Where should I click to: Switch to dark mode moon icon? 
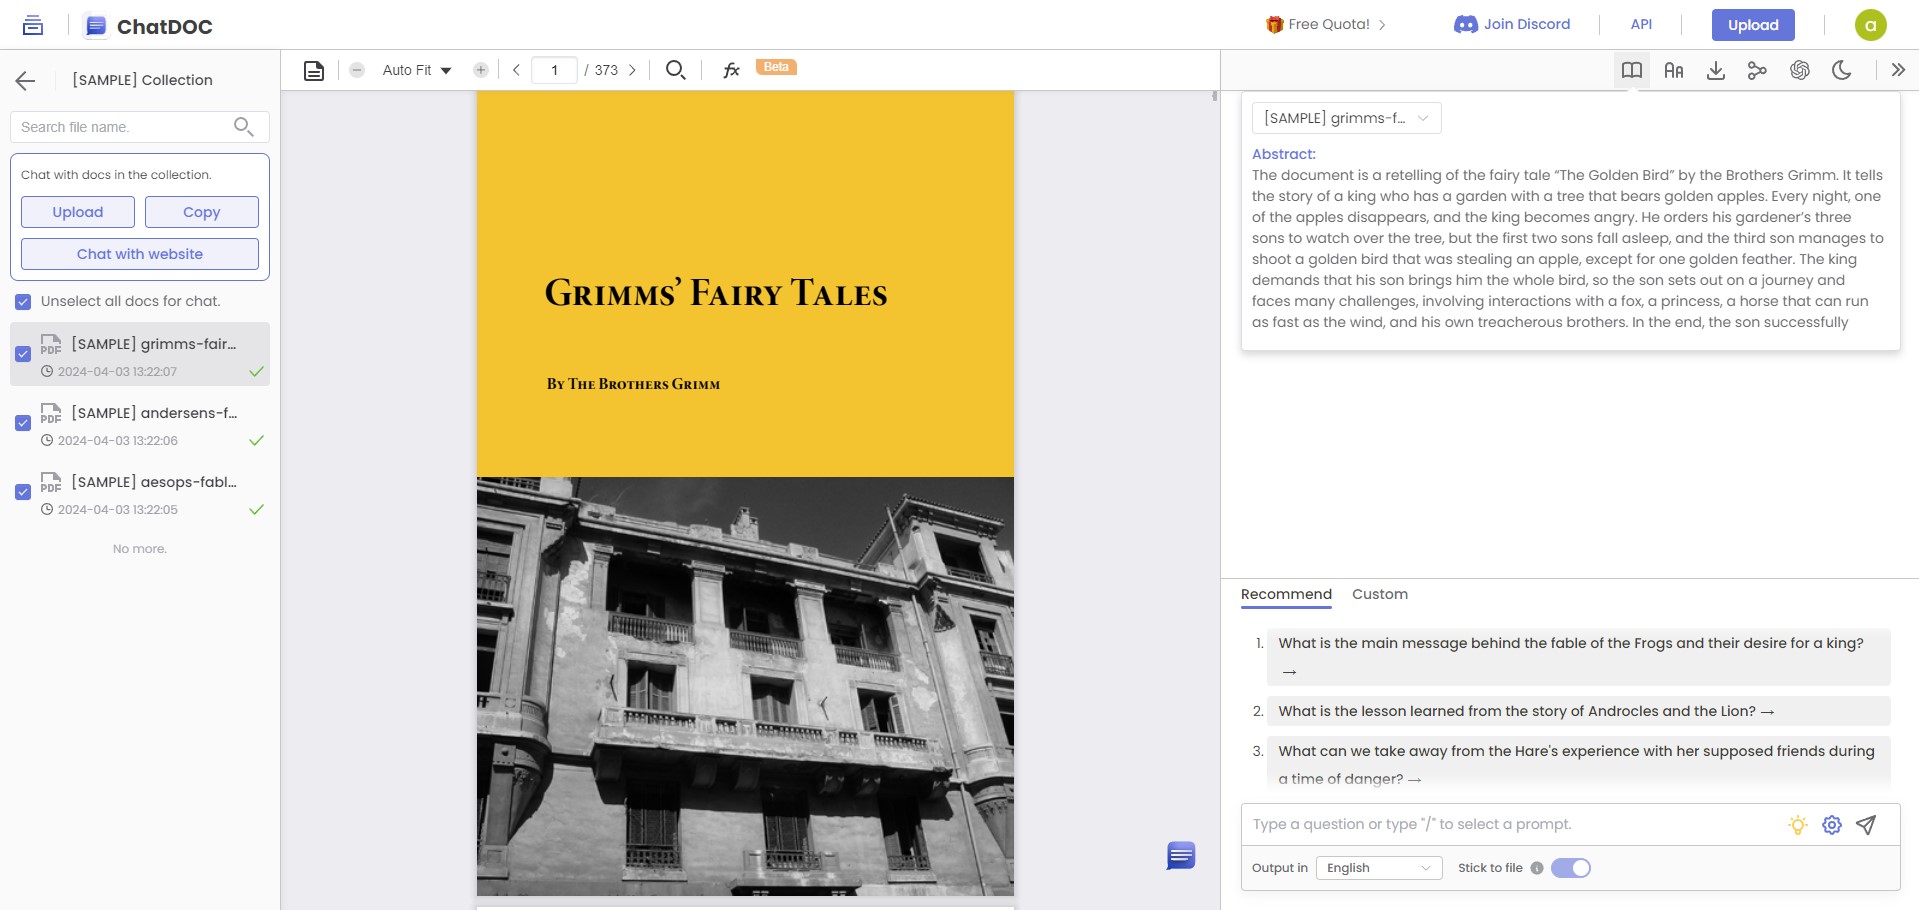[x=1841, y=70]
